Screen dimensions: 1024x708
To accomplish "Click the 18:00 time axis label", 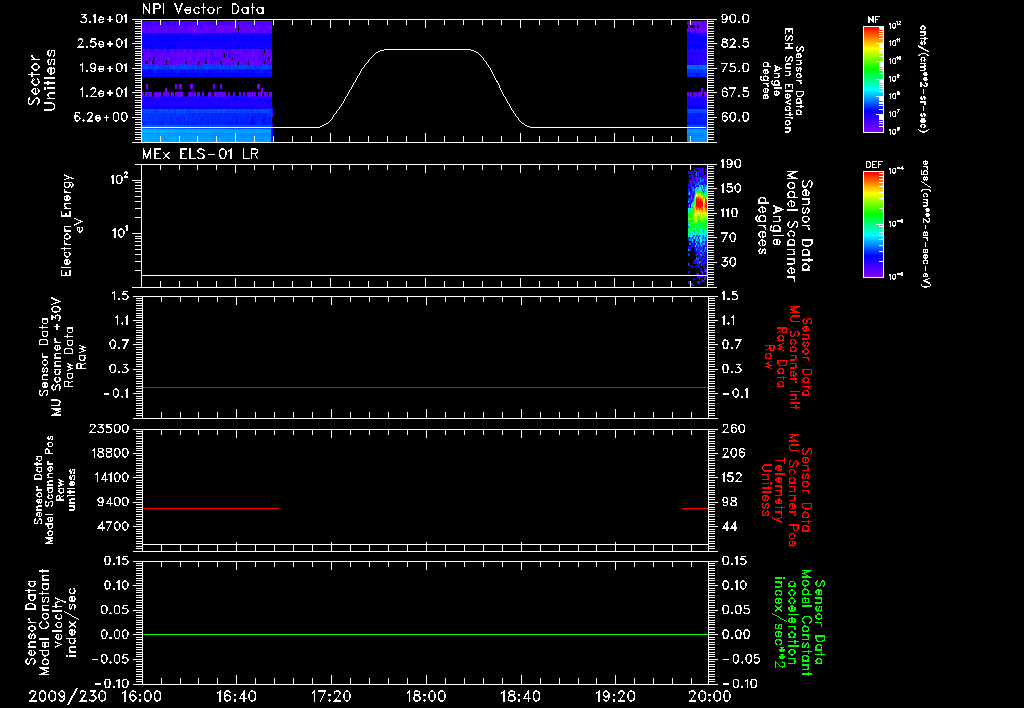I will click(x=426, y=696).
